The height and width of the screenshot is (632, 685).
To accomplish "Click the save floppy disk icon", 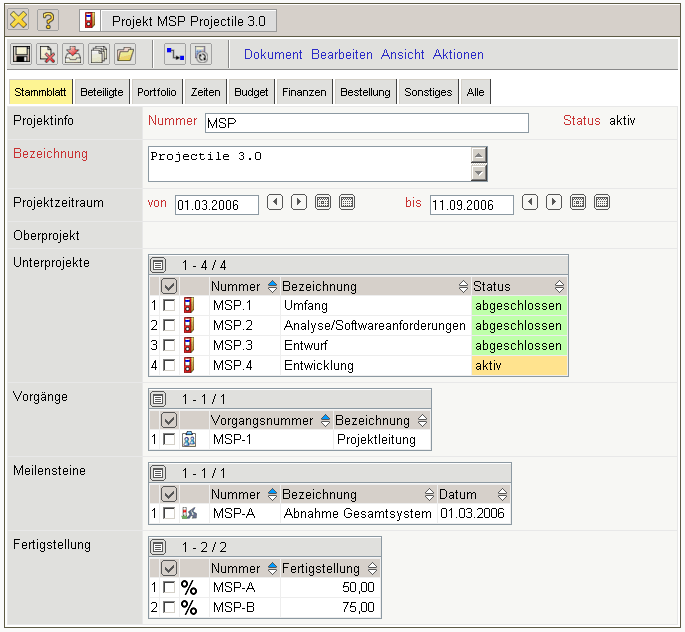I will [x=21, y=55].
